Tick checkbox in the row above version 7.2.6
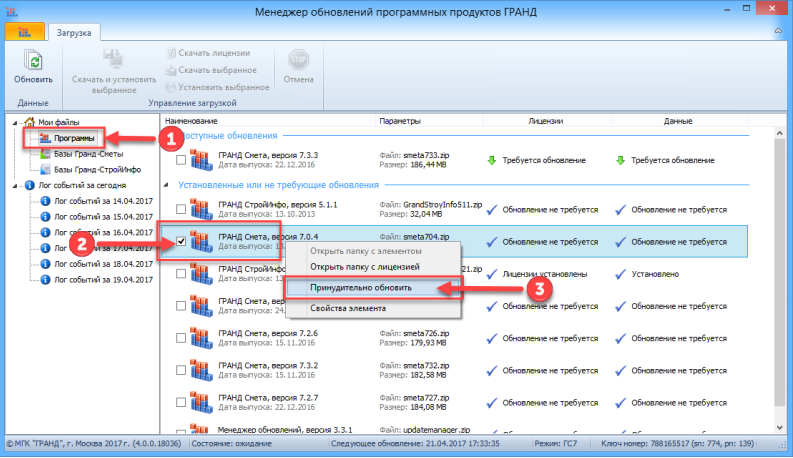The width and height of the screenshot is (793, 458). pos(181,306)
